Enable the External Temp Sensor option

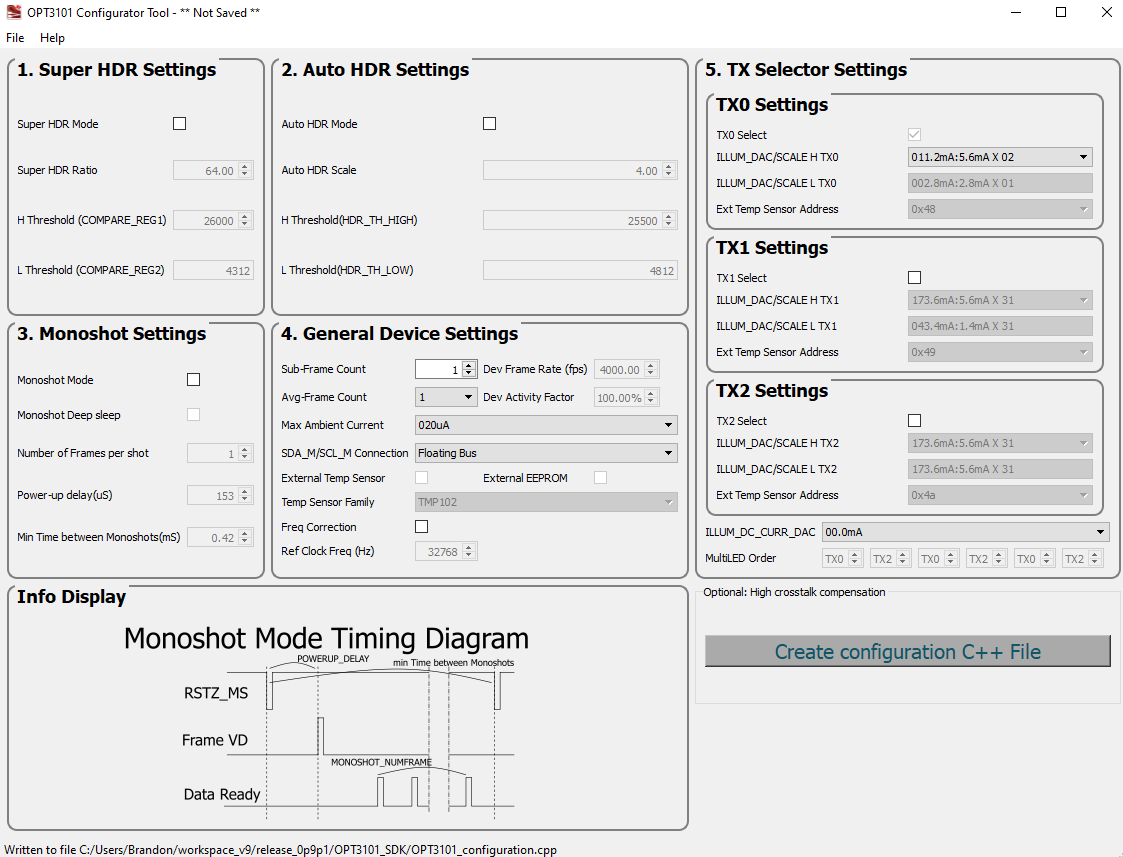[x=421, y=477]
